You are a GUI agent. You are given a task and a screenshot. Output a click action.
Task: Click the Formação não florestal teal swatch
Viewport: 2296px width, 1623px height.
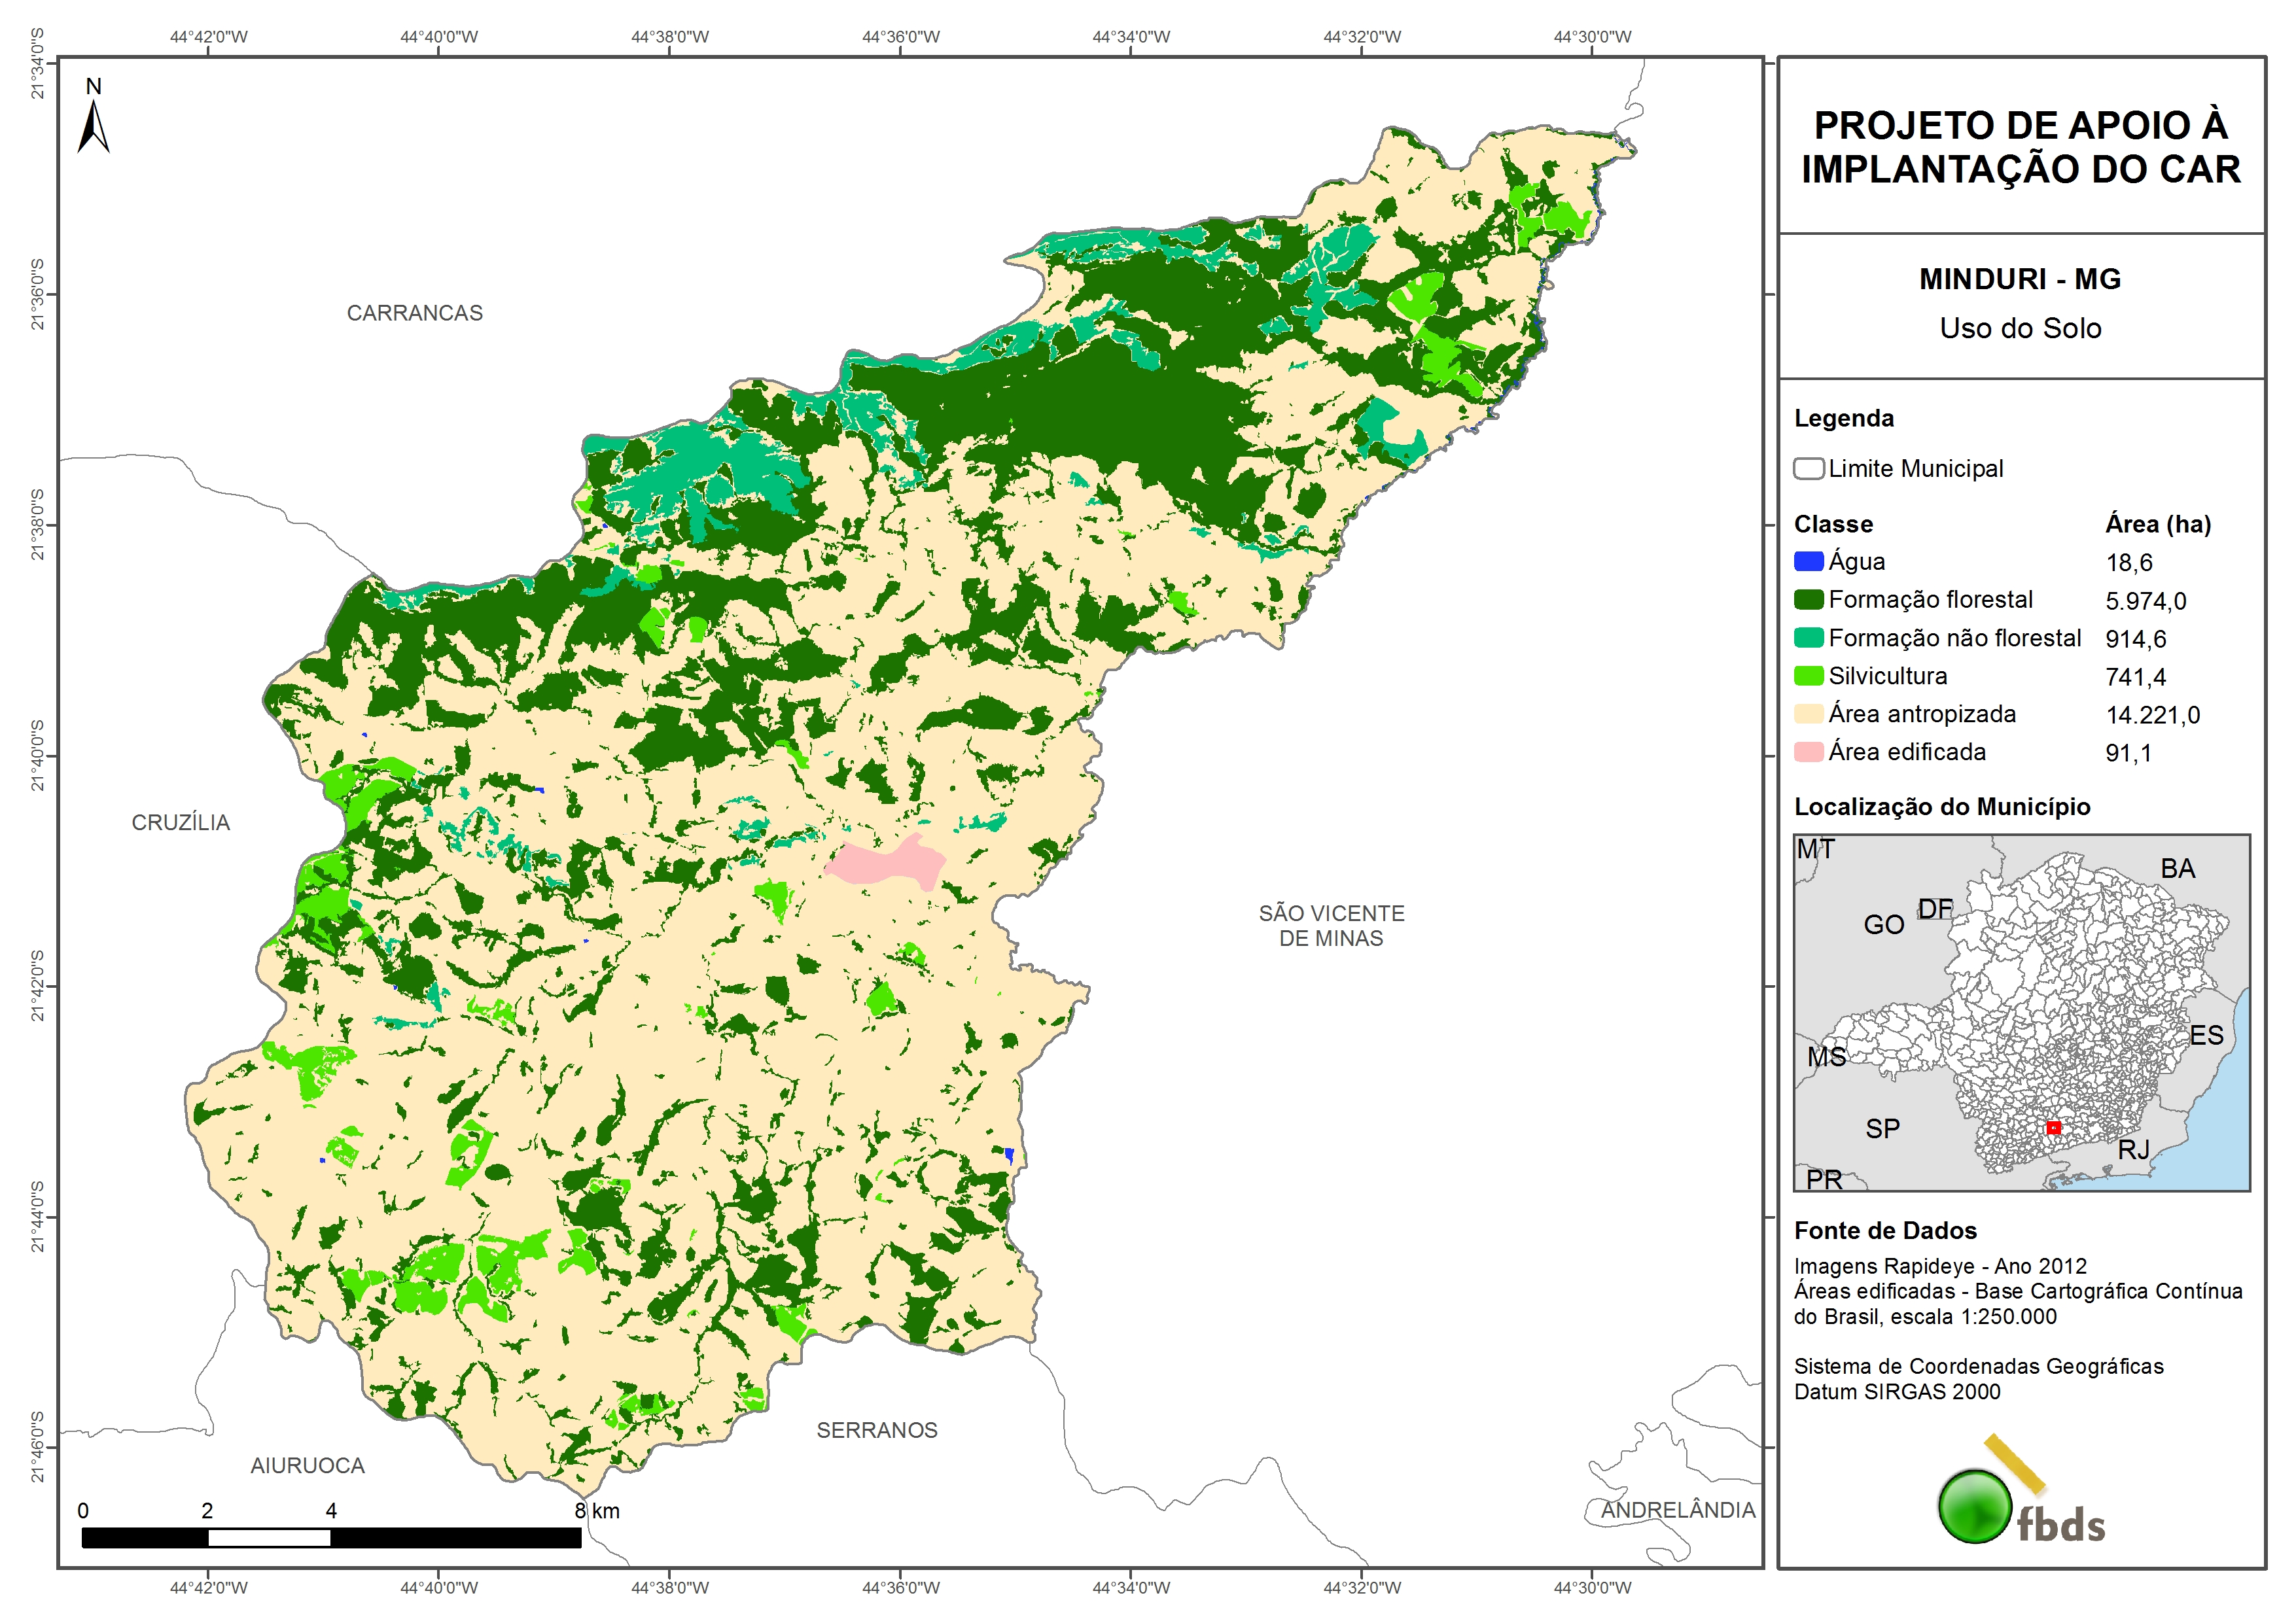pyautogui.click(x=1808, y=637)
